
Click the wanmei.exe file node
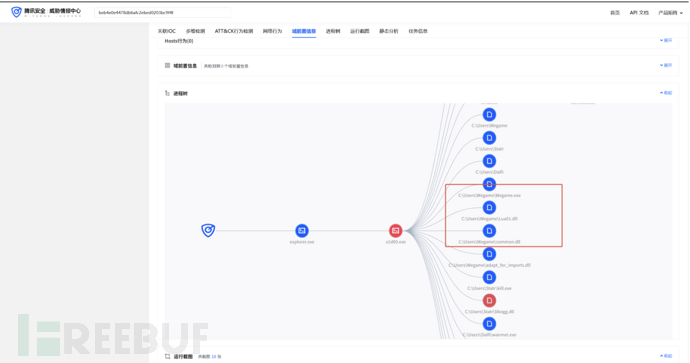(489, 324)
